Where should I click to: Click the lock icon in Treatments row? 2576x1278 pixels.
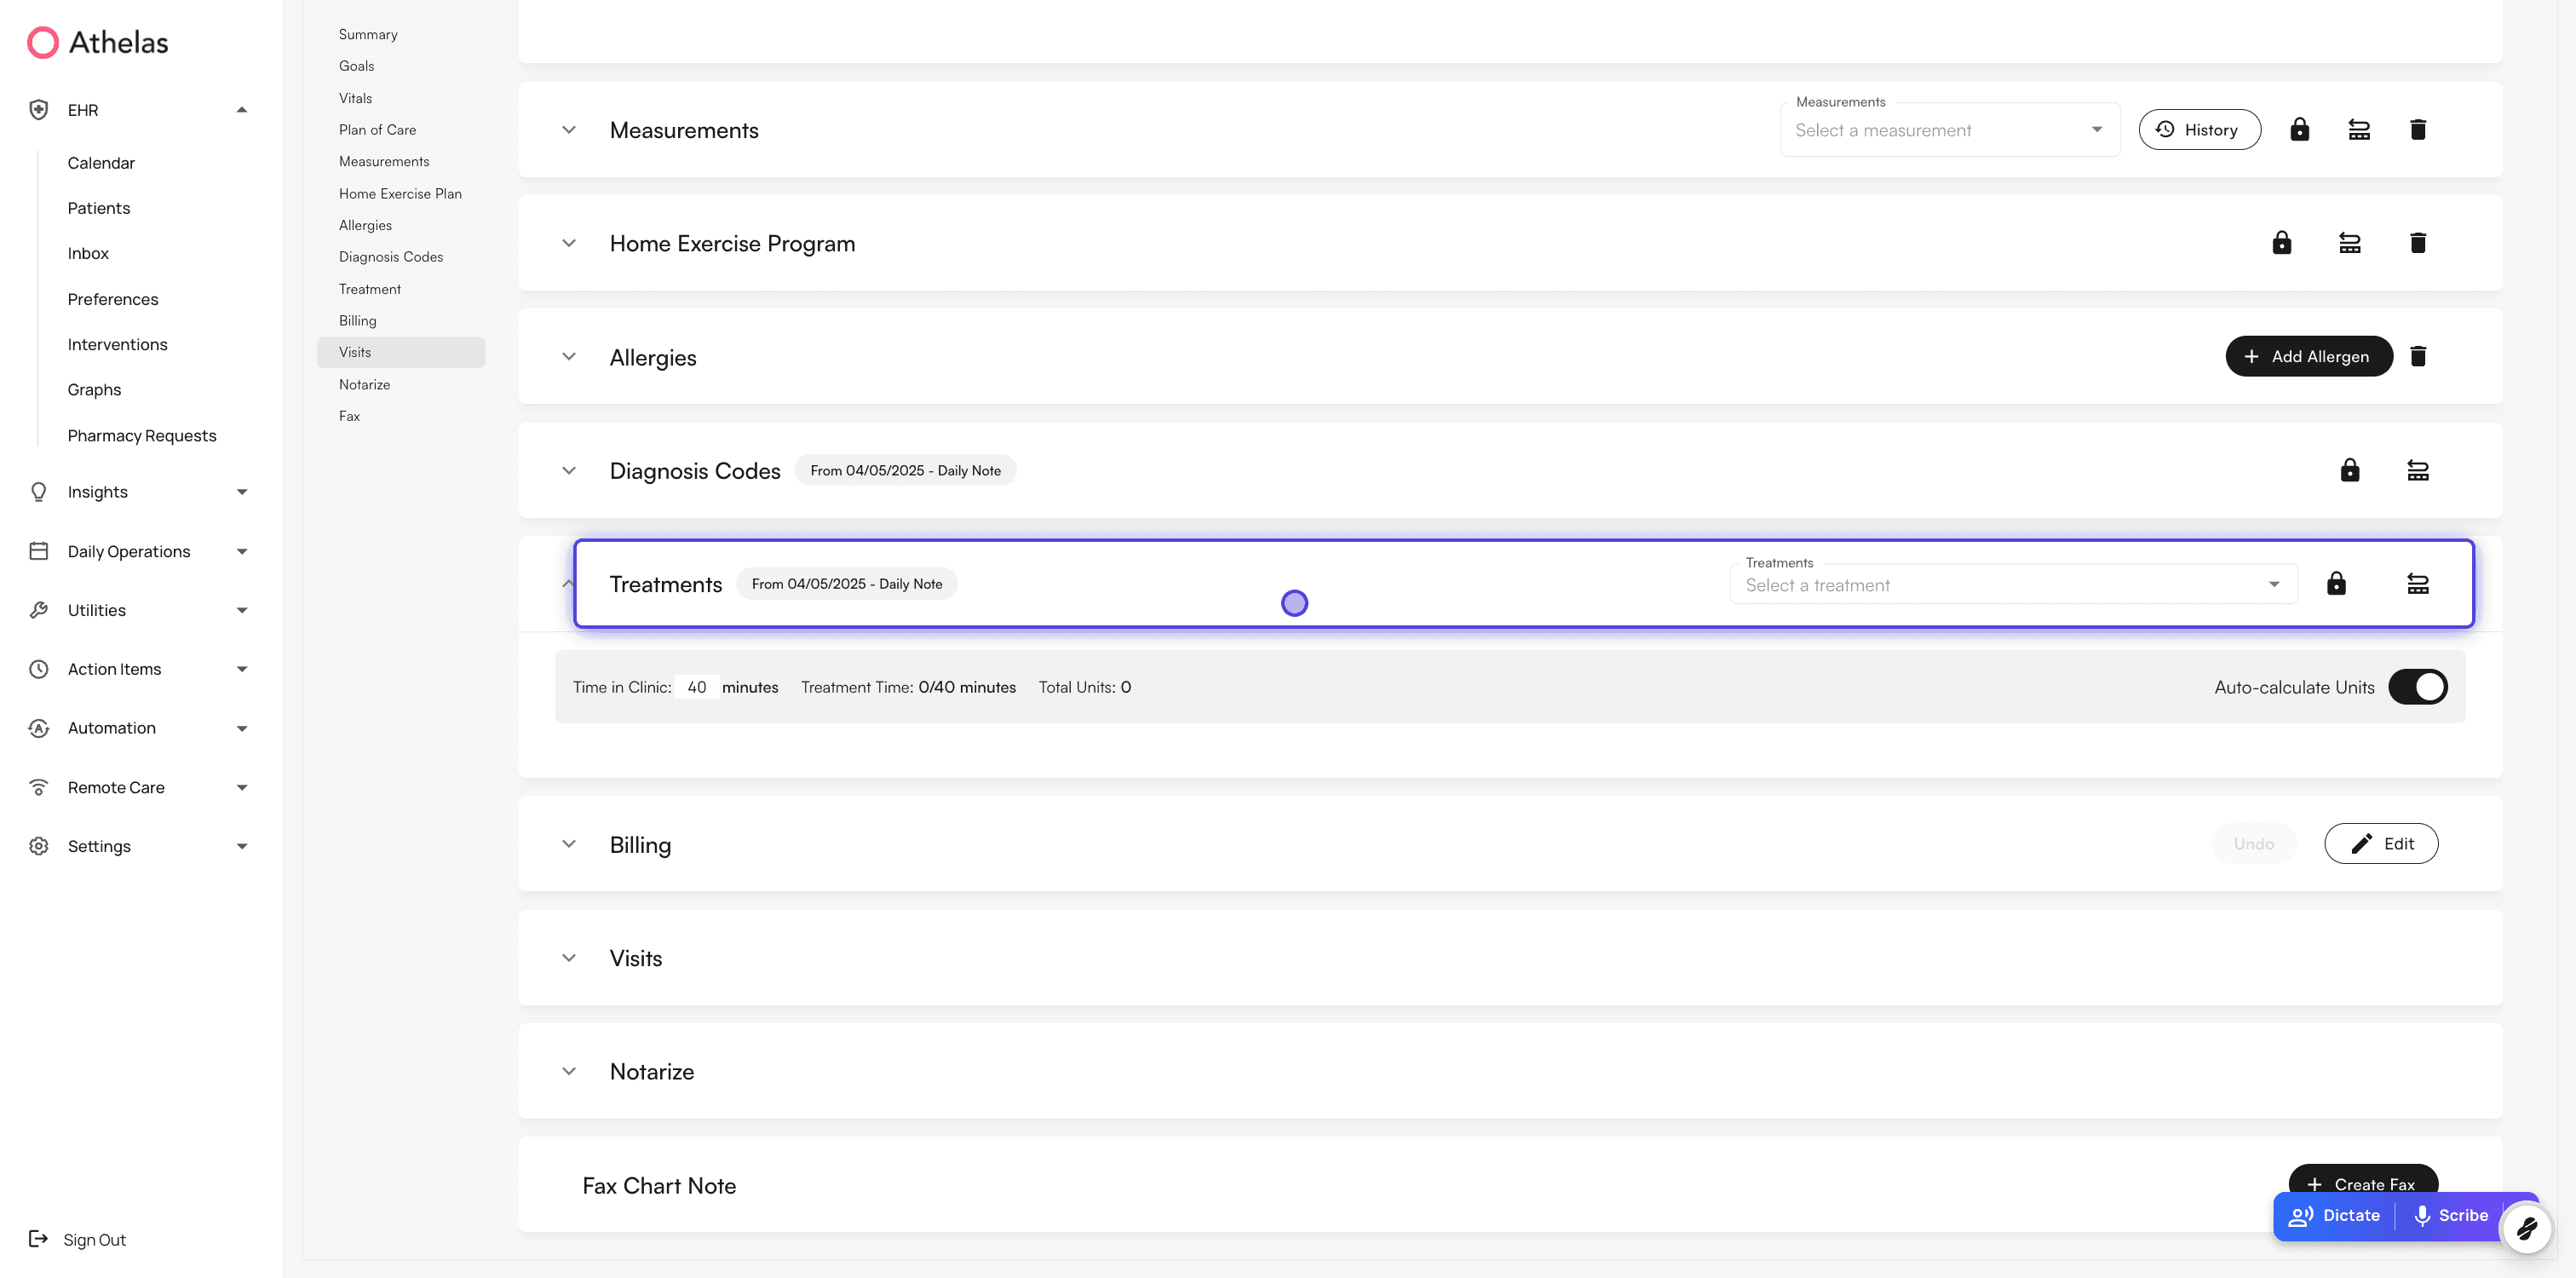tap(2335, 584)
